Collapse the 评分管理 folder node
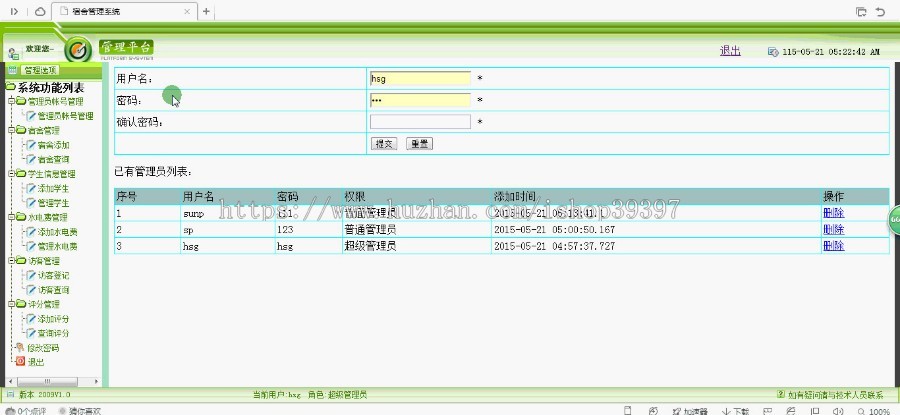 click(11, 304)
